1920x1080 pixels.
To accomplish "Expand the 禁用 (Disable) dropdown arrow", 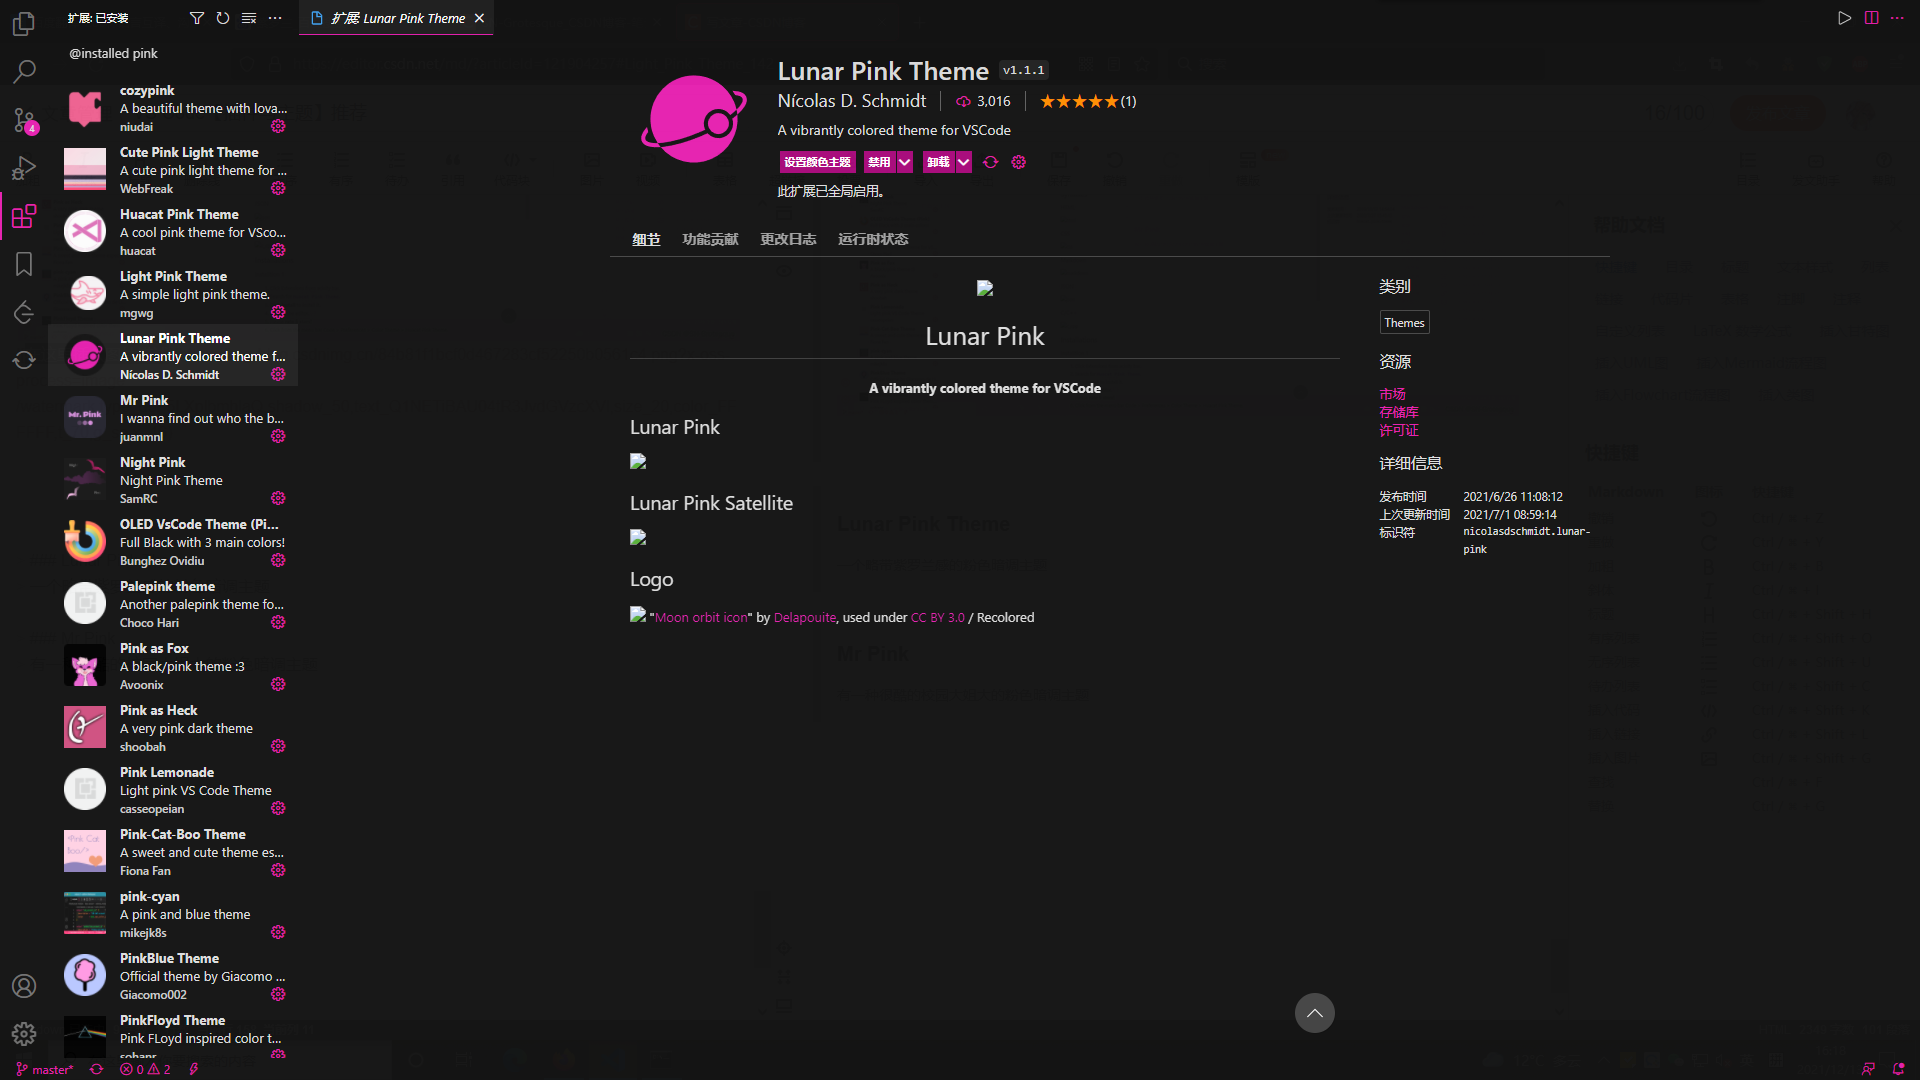I will [904, 162].
